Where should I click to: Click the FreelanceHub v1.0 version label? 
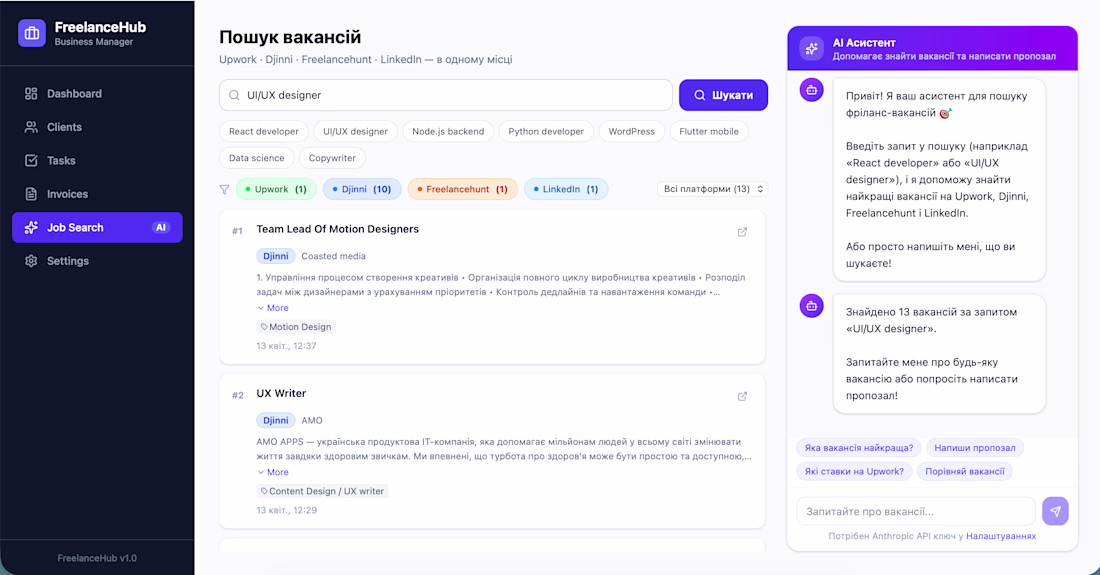click(x=98, y=558)
